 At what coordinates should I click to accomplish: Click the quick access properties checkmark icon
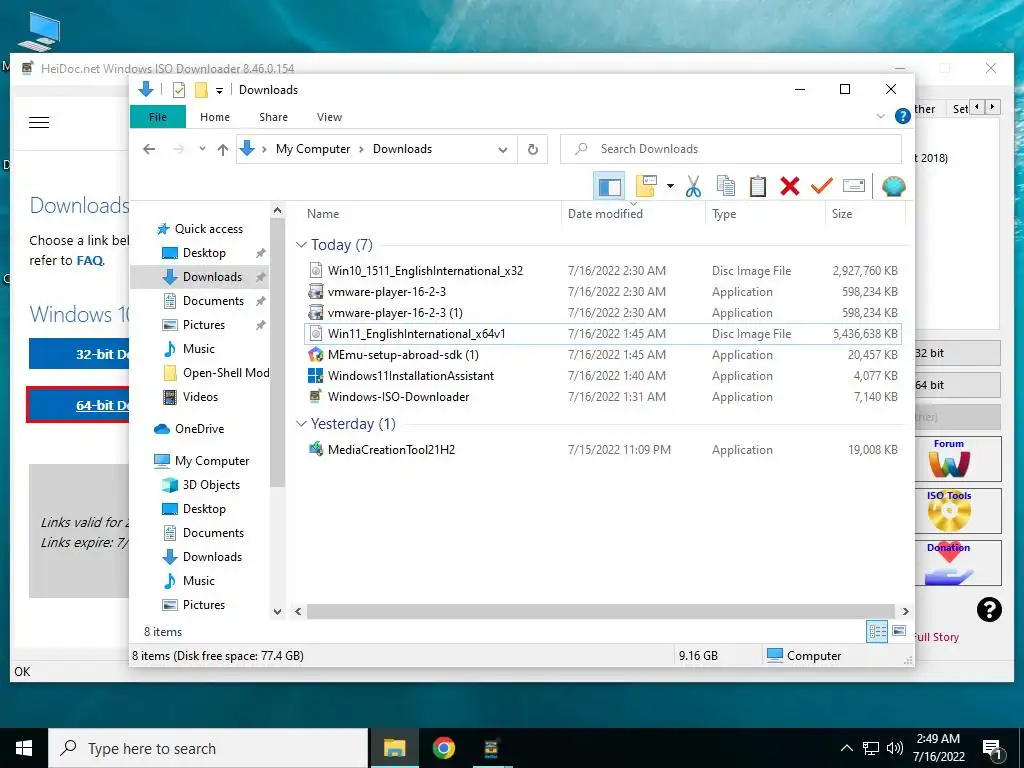tap(178, 90)
